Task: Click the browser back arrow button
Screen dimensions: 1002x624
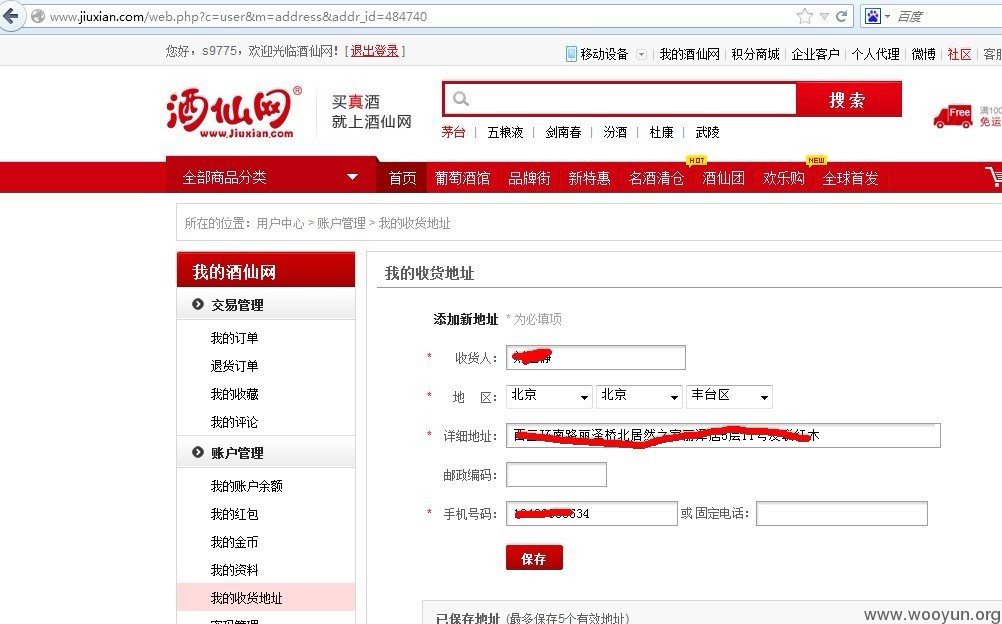Action: point(11,15)
